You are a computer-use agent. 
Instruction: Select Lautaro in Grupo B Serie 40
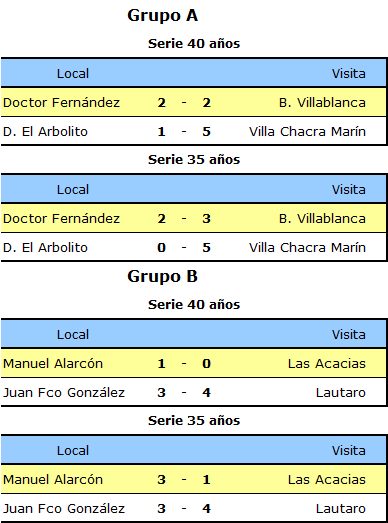click(341, 392)
